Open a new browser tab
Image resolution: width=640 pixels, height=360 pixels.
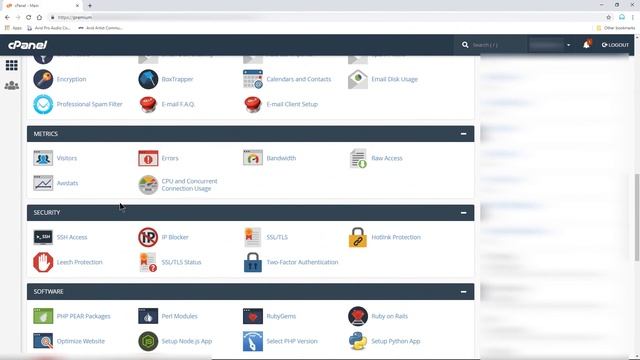pos(90,6)
